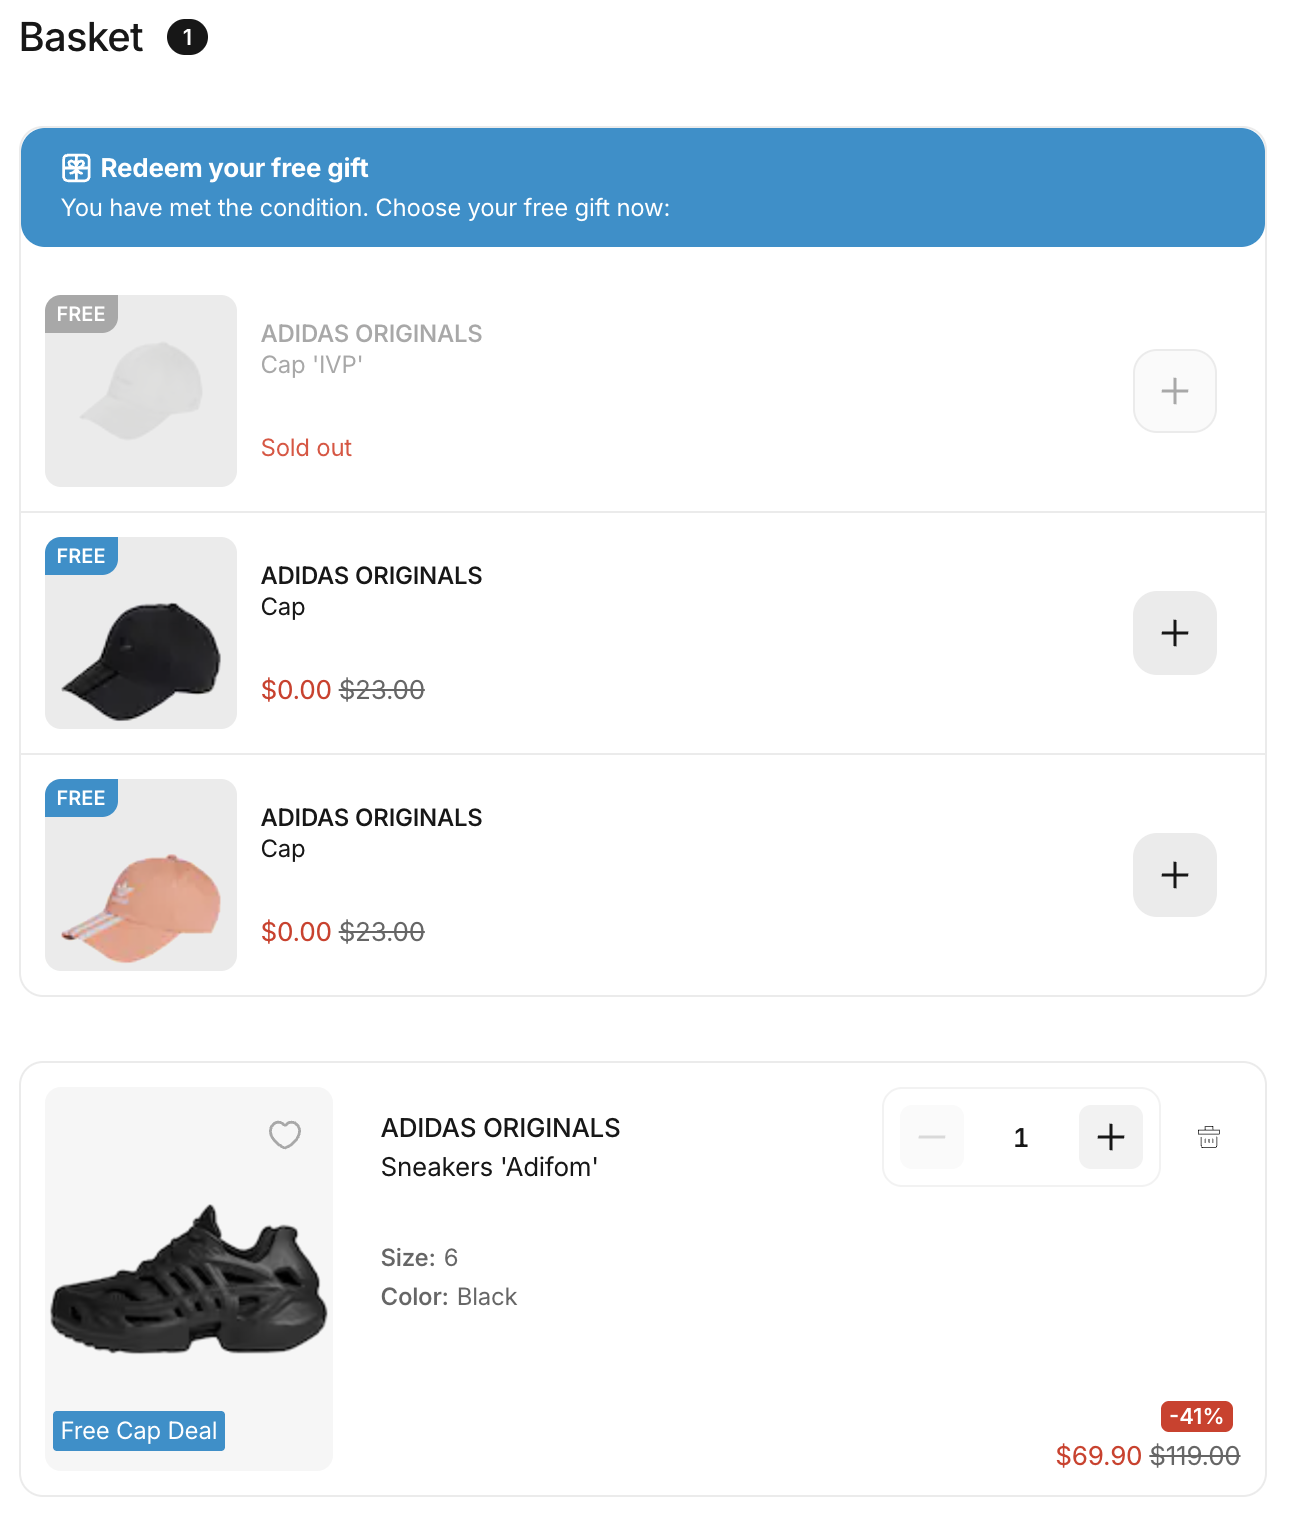1292x1524 pixels.
Task: Add the pink Adidas cap free gift
Action: (x=1174, y=875)
